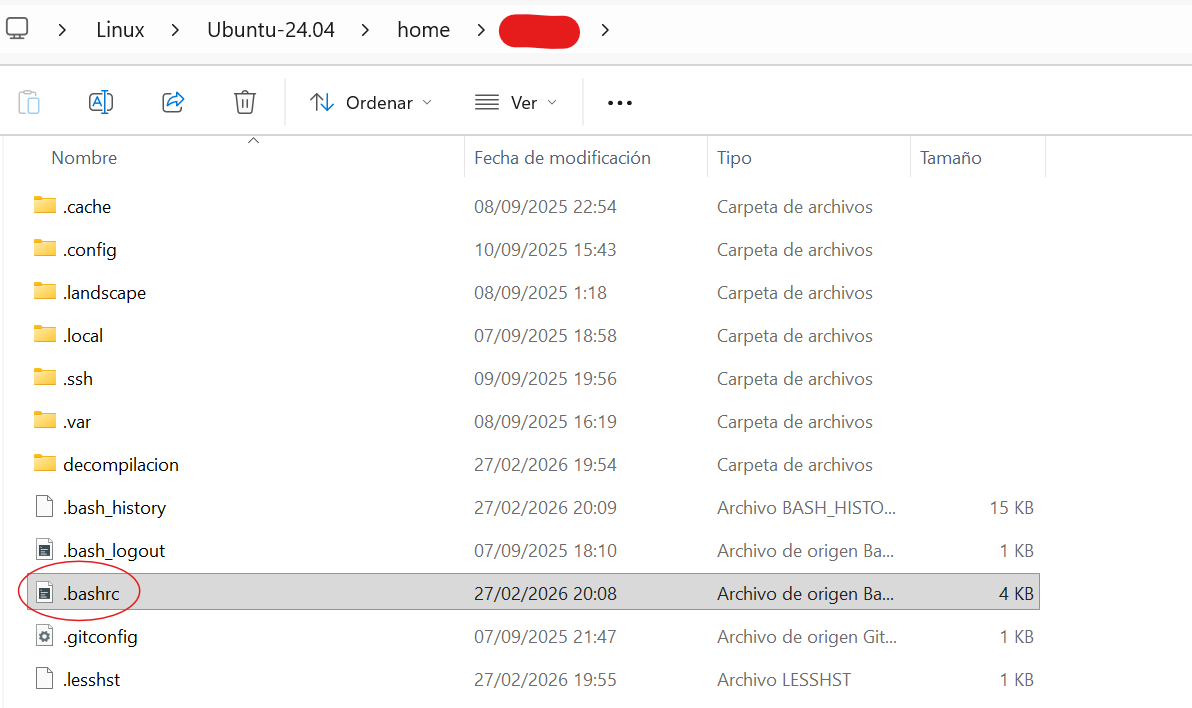Viewport: 1192px width, 708px height.
Task: Select the .gitconfig gear file icon
Action: click(44, 636)
